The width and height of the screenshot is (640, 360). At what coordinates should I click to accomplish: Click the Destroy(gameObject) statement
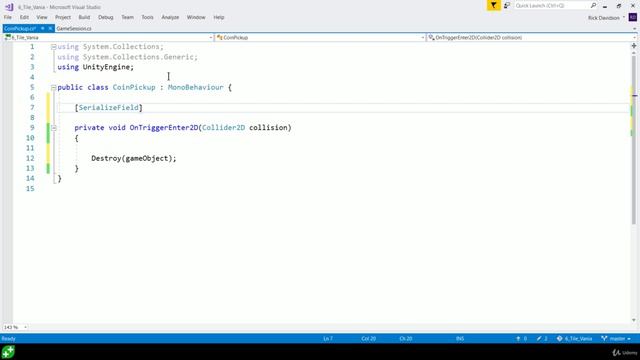click(x=134, y=158)
